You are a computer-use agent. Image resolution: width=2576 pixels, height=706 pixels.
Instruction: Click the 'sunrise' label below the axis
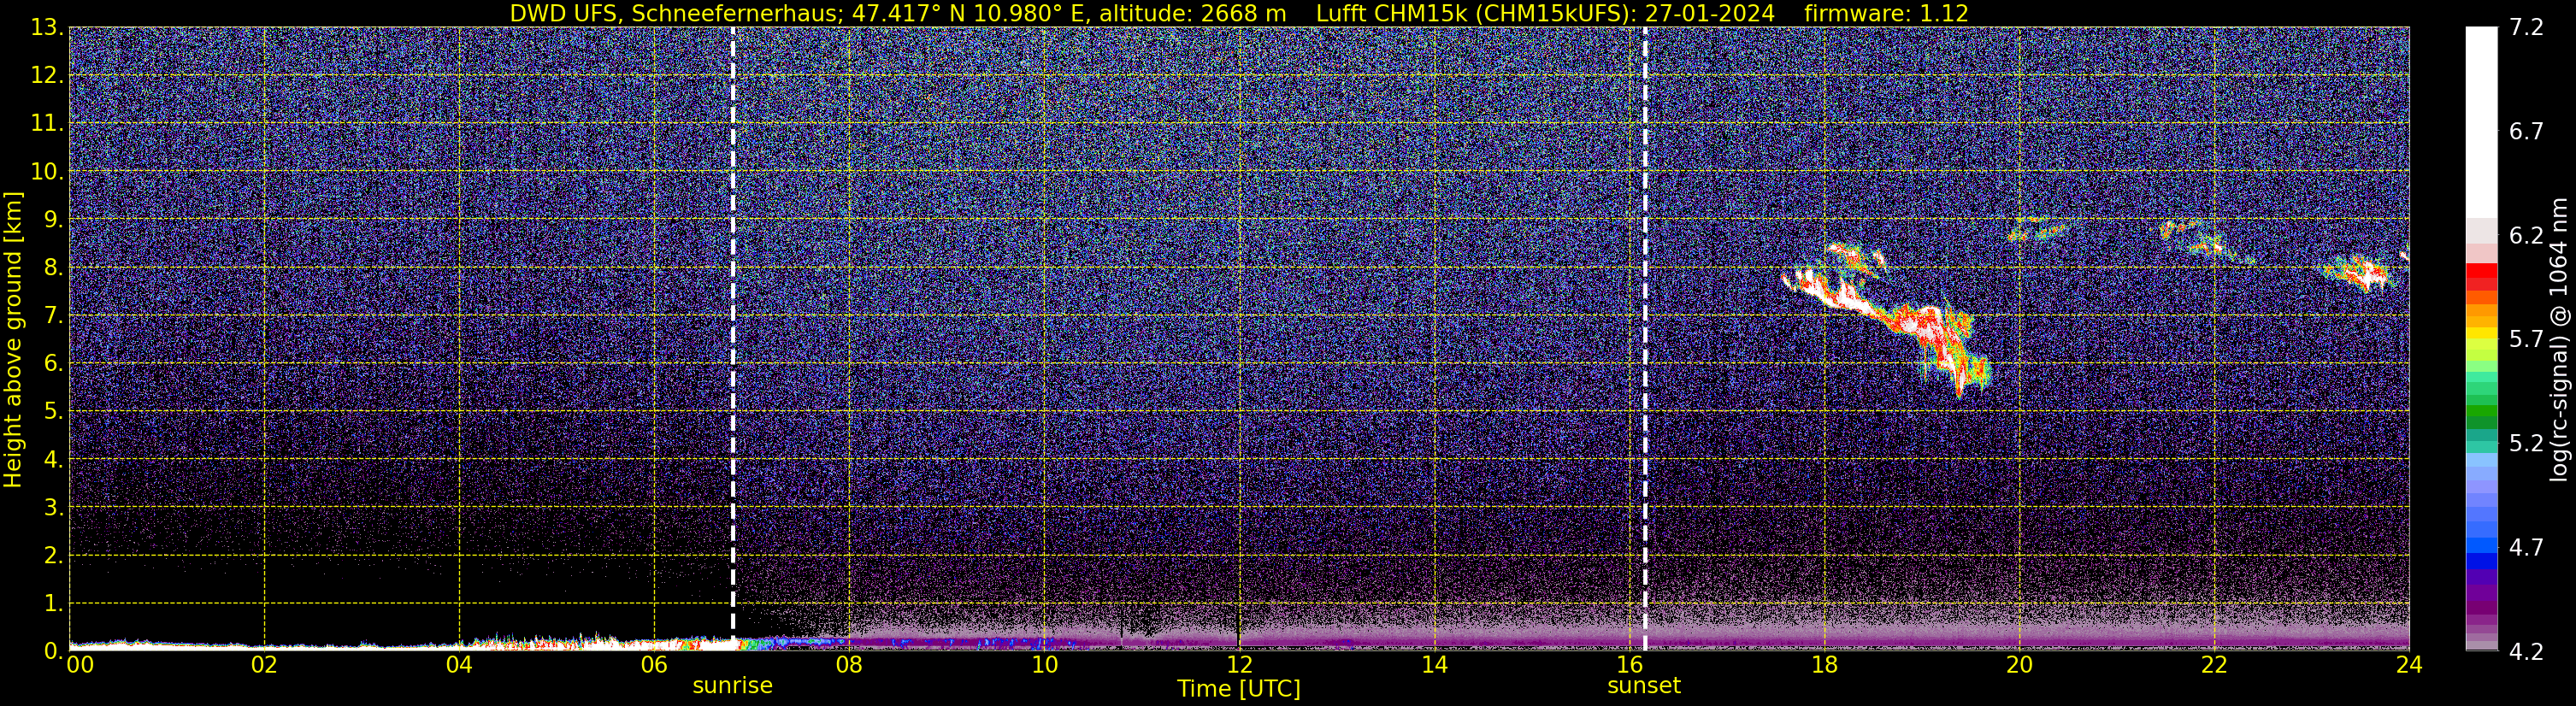733,686
